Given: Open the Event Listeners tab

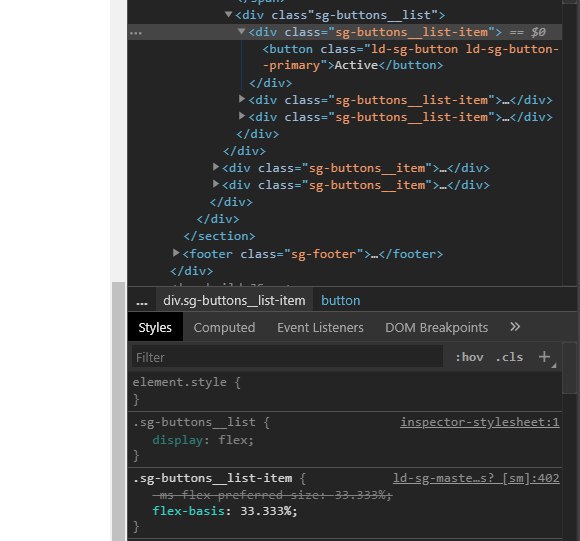Looking at the screenshot, I should (x=320, y=327).
